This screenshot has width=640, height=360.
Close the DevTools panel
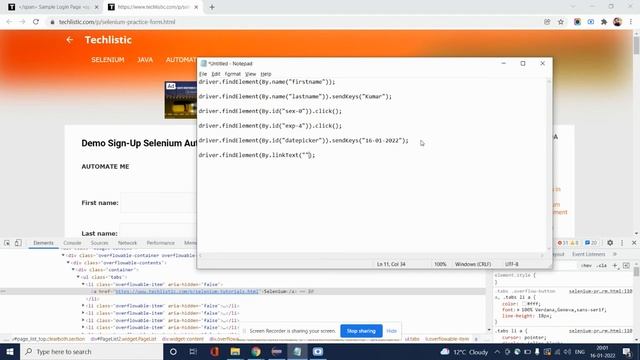pos(634,242)
